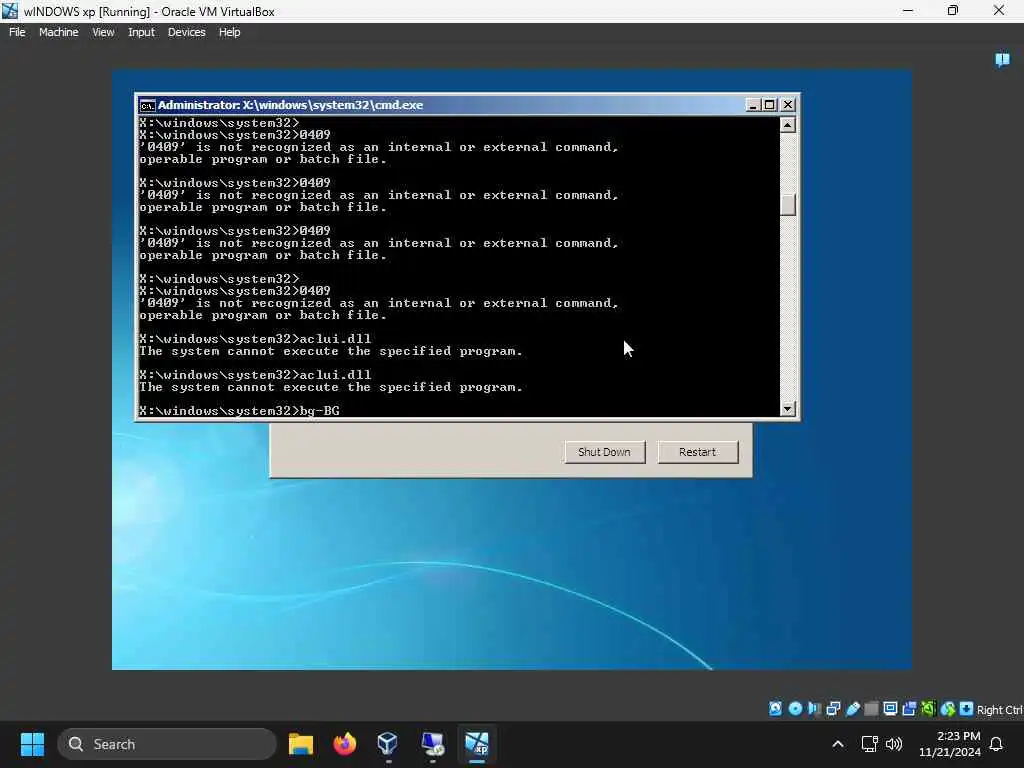
Task: Click the mouse integration status icon
Action: coord(948,709)
